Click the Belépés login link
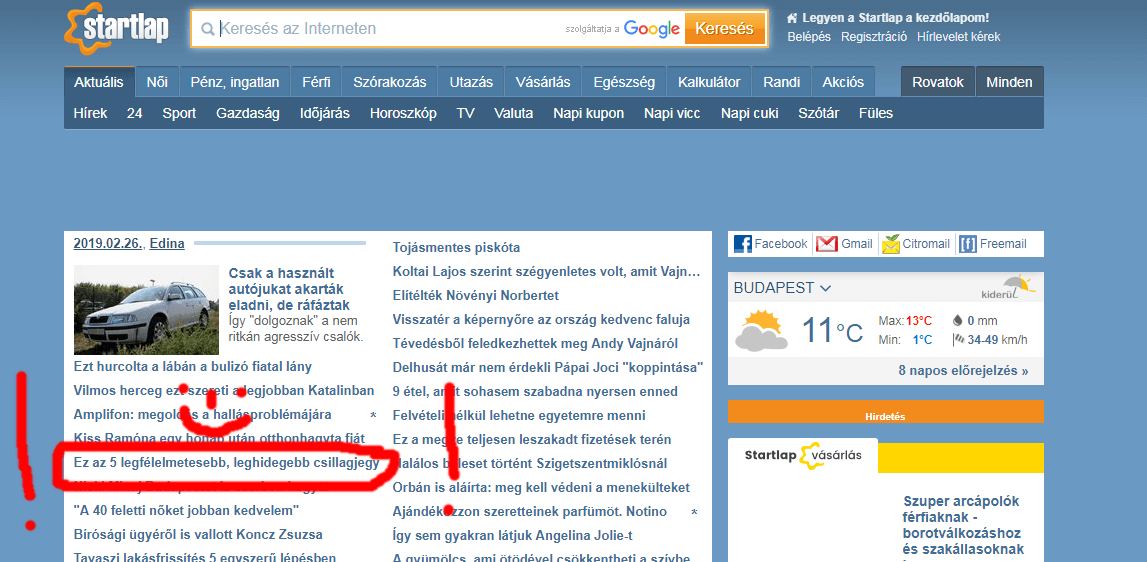This screenshot has width=1147, height=562. tap(809, 37)
